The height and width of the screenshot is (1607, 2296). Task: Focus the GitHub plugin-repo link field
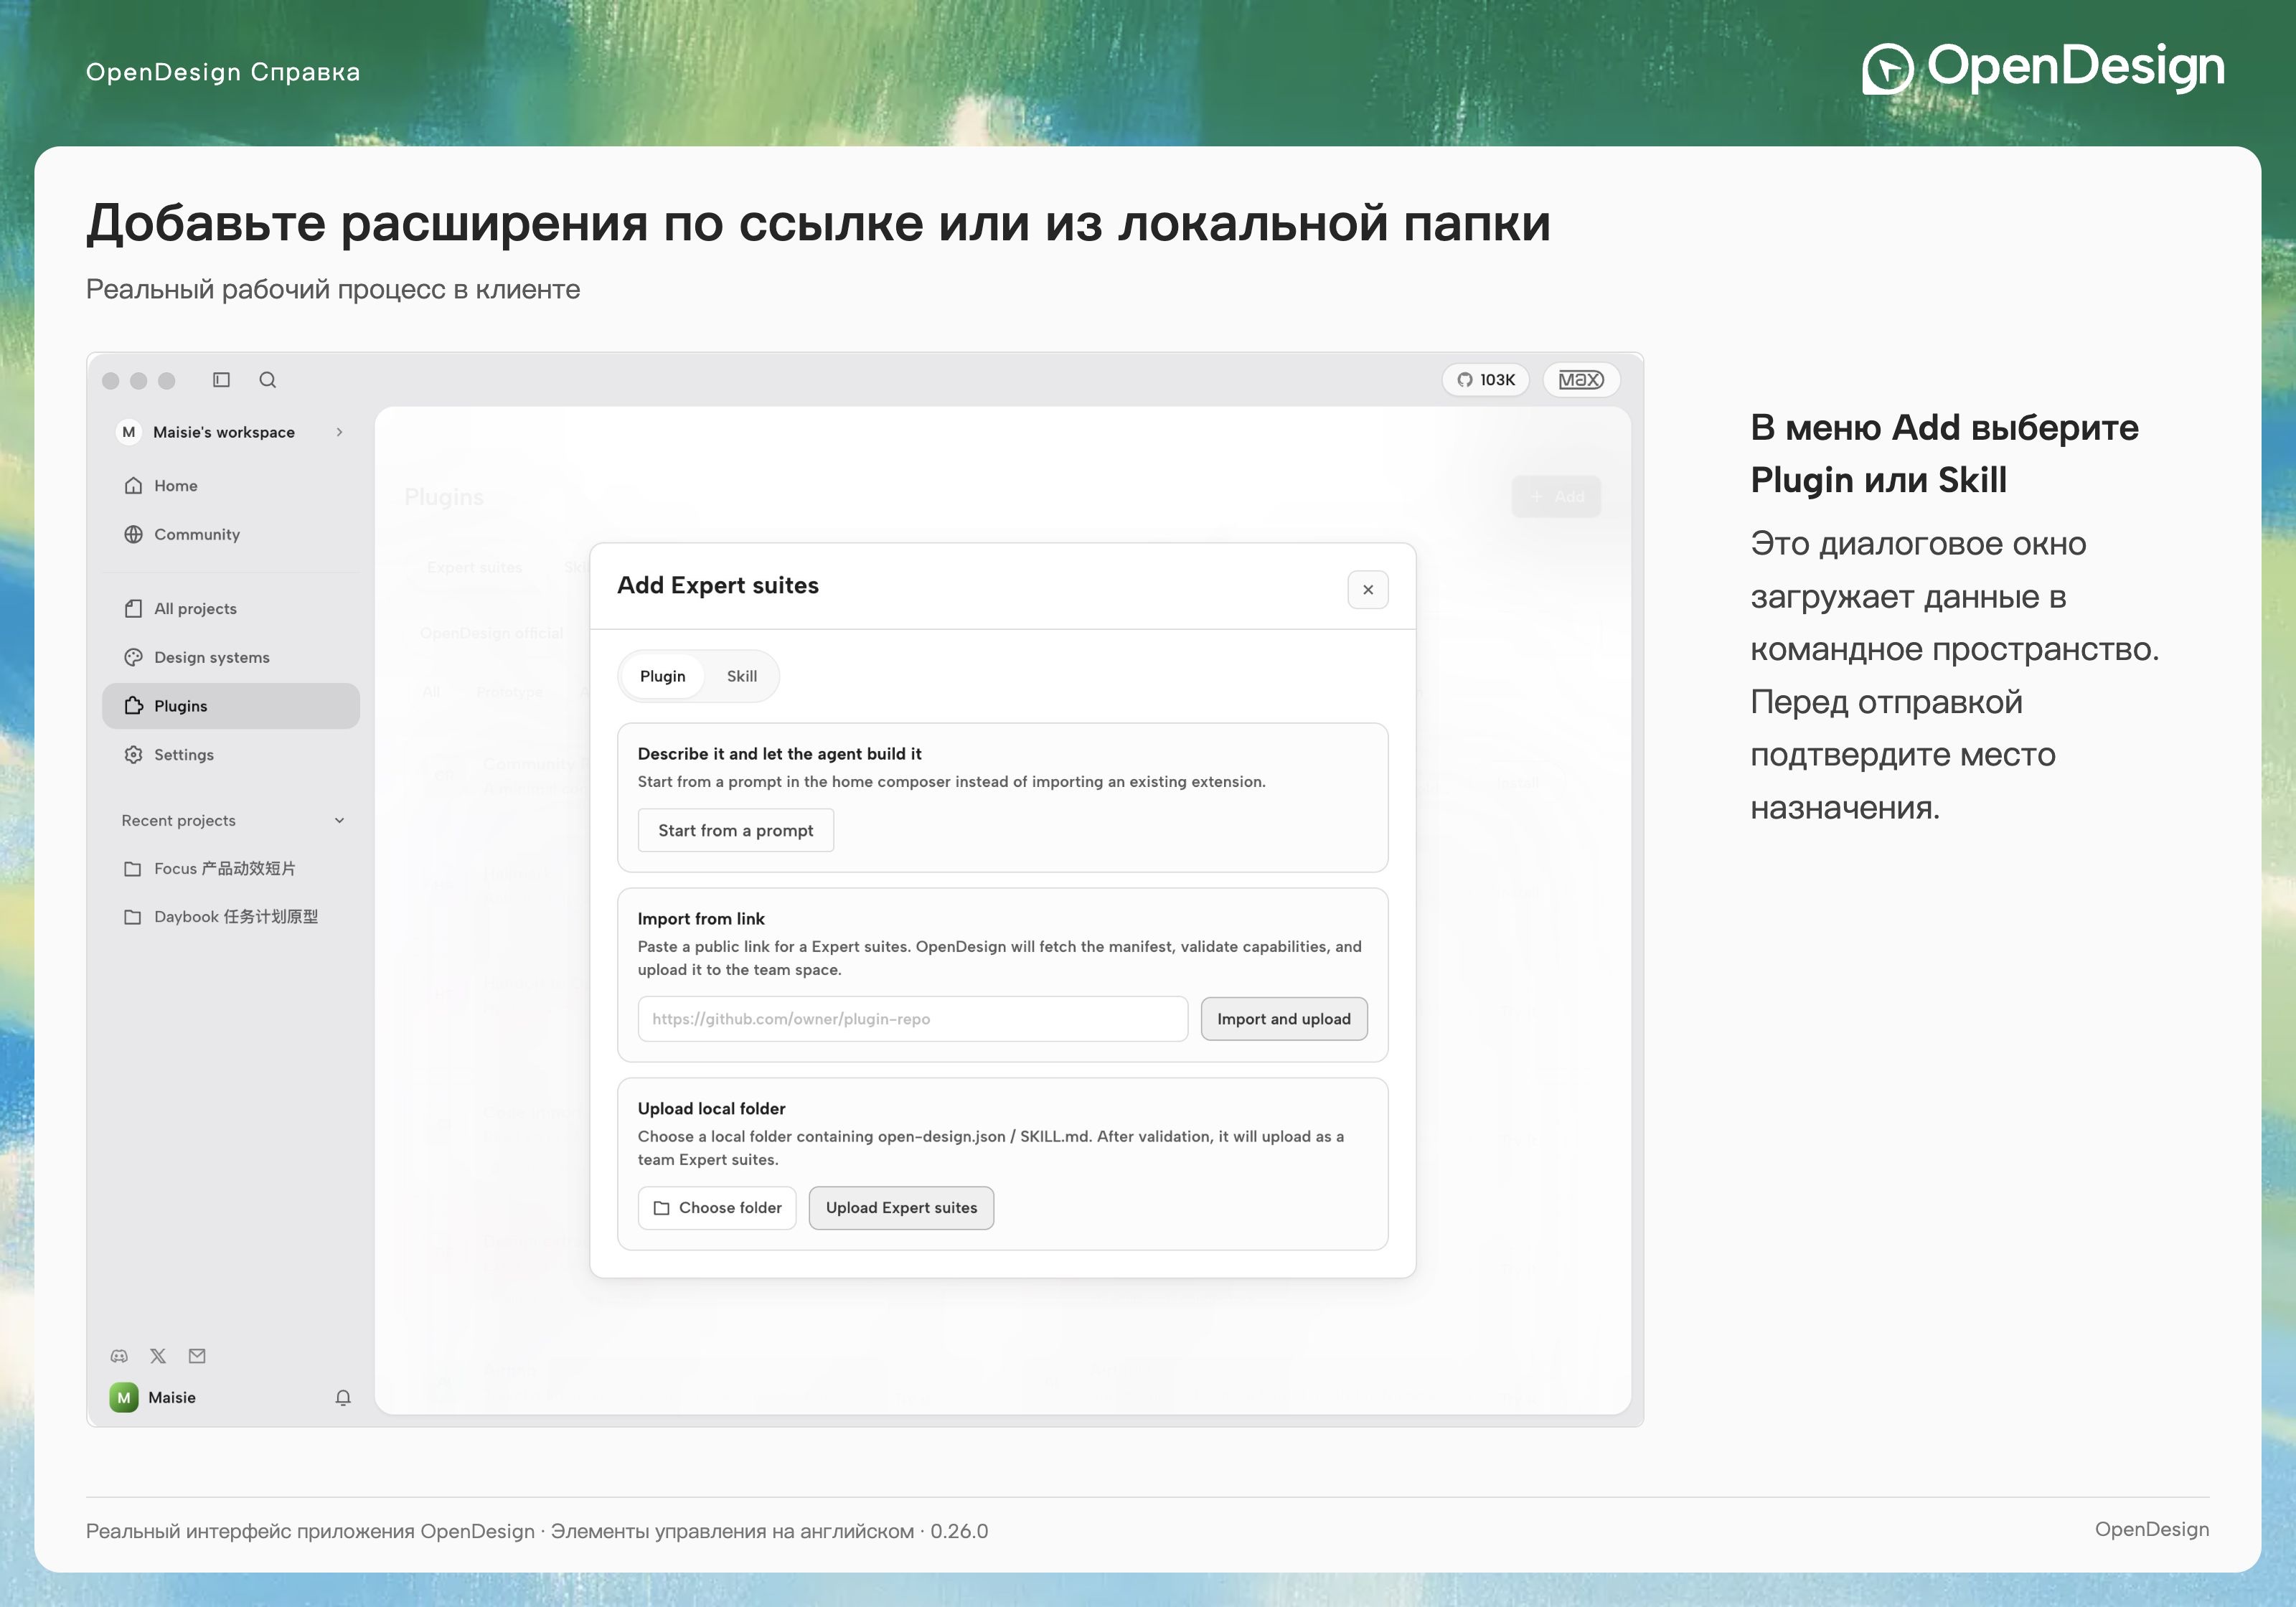click(x=913, y=1019)
